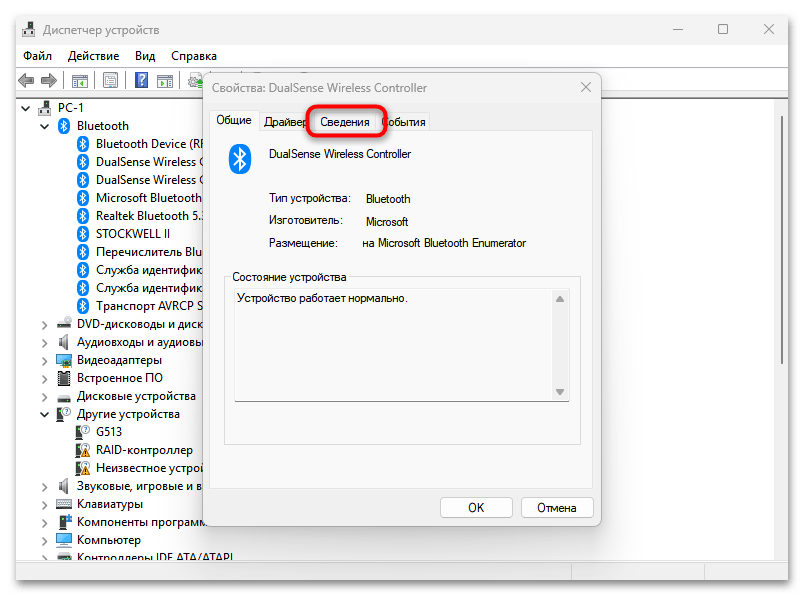804x596 pixels.
Task: Collapse the PC-1 root node
Action: 26,108
